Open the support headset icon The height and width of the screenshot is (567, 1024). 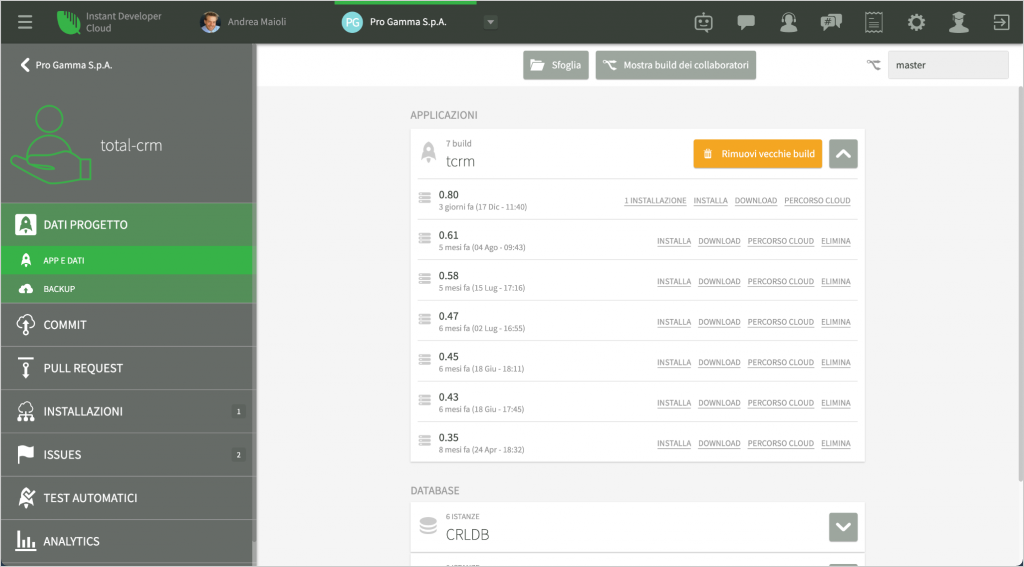pos(788,22)
